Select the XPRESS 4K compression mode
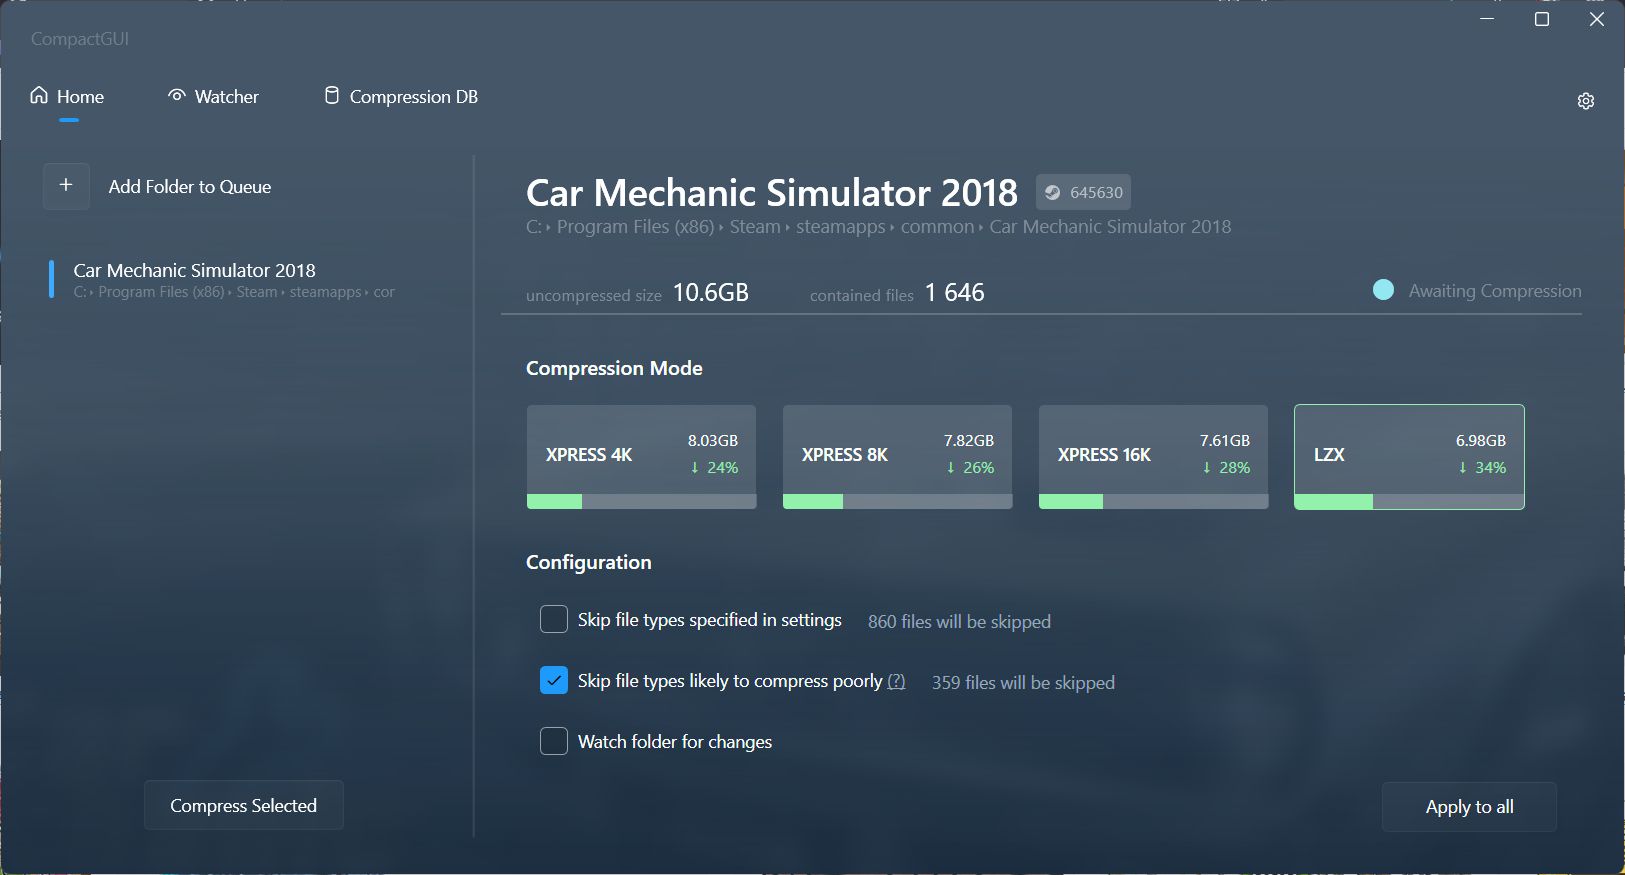This screenshot has width=1625, height=875. coord(641,457)
